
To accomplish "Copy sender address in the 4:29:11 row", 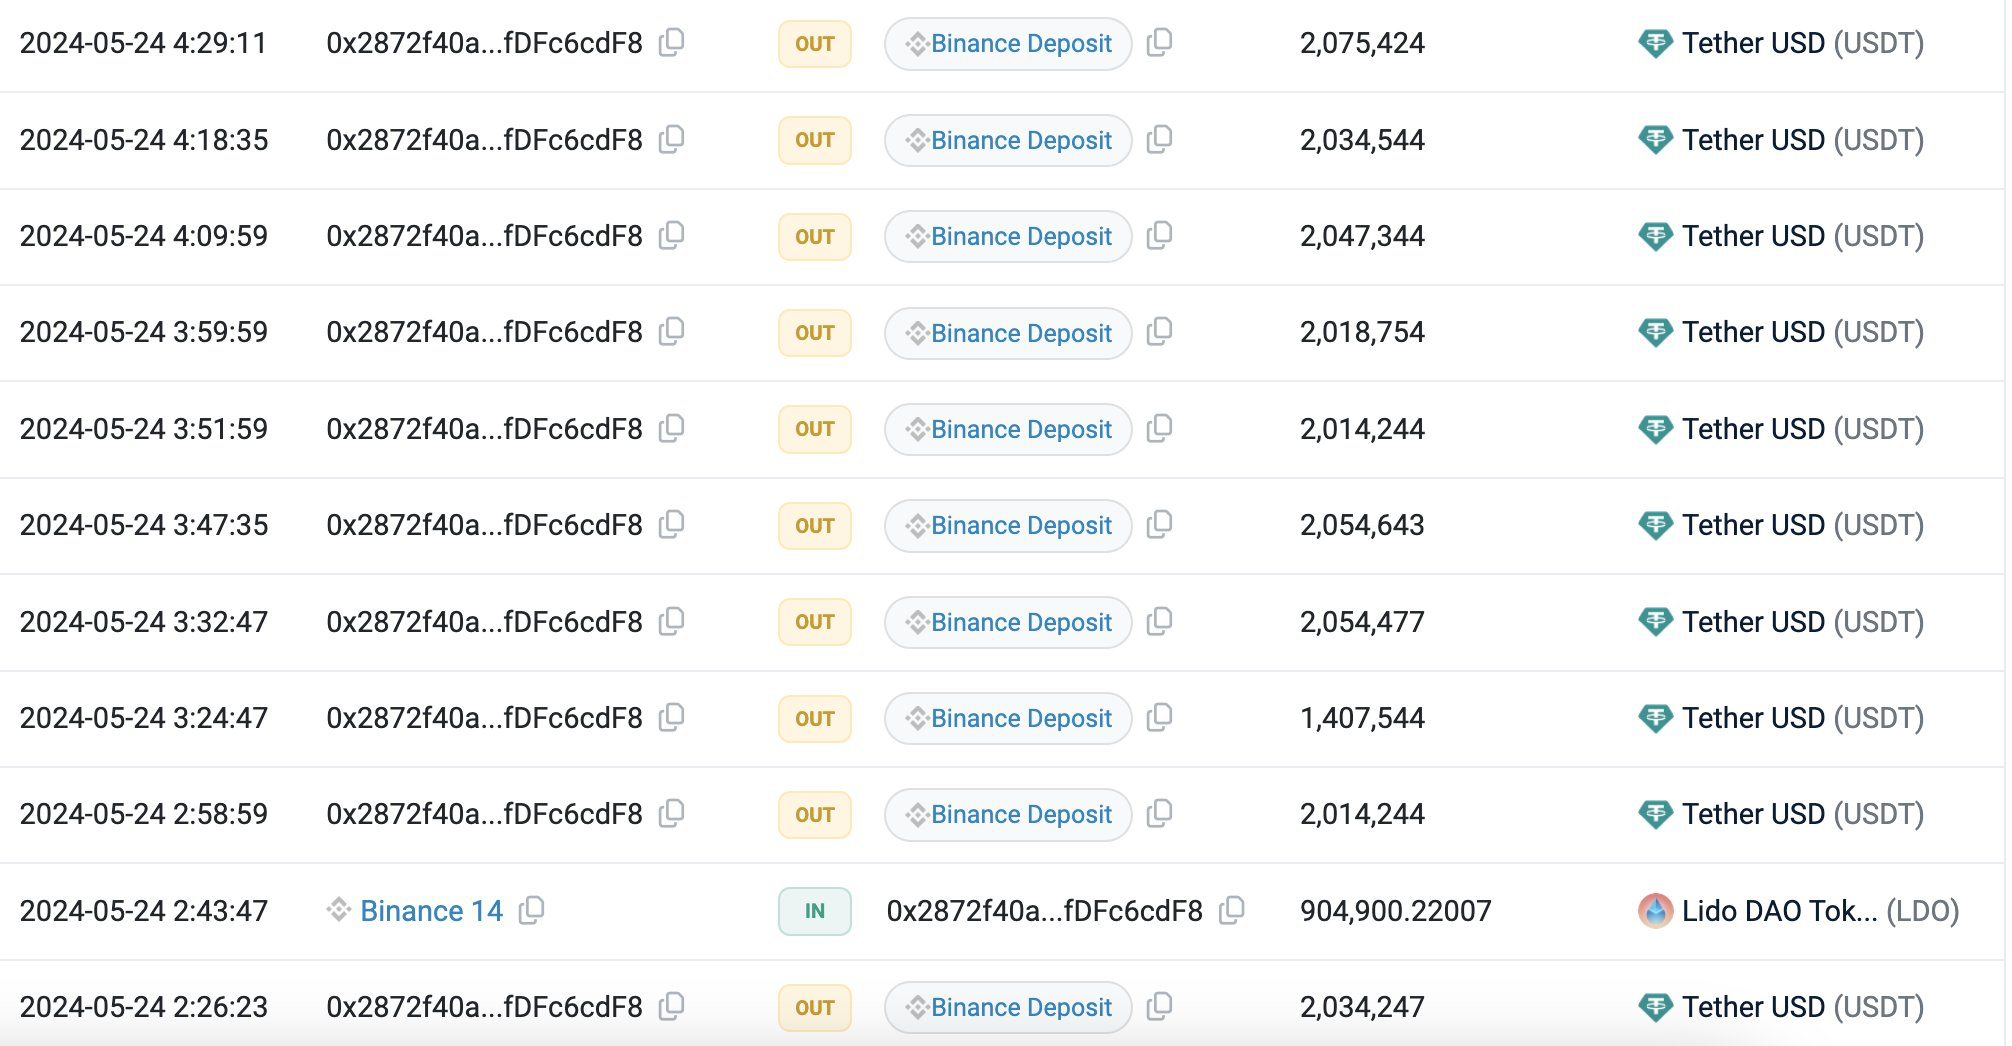I will (x=672, y=43).
